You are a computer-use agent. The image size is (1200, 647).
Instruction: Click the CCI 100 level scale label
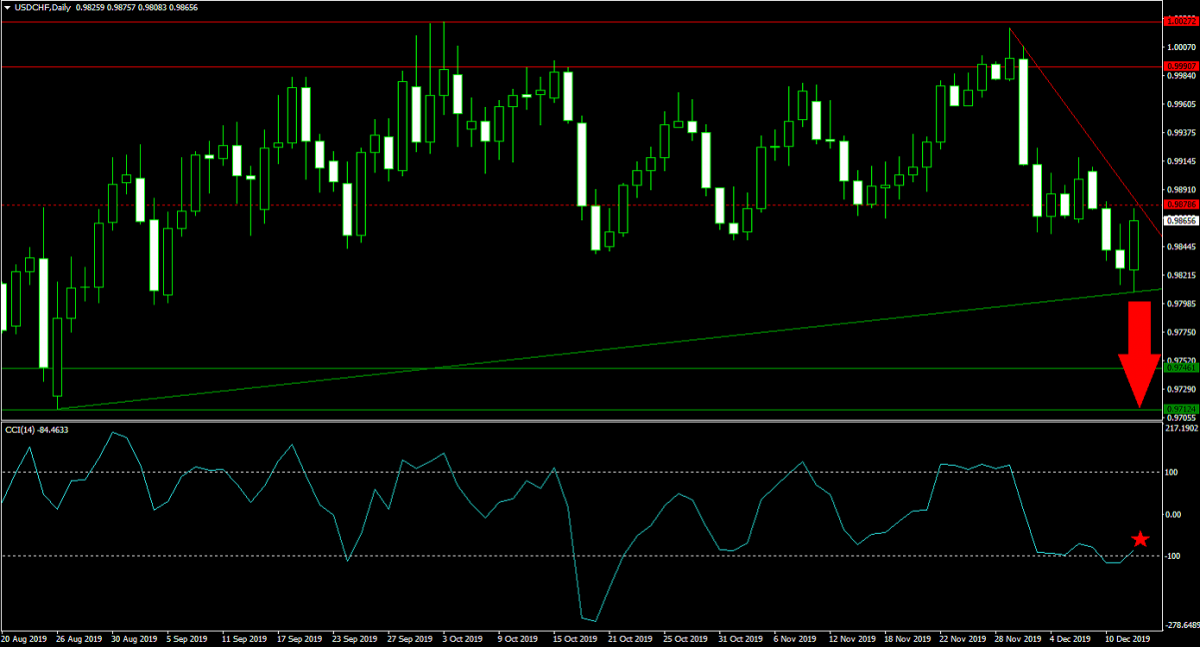pyautogui.click(x=1175, y=472)
